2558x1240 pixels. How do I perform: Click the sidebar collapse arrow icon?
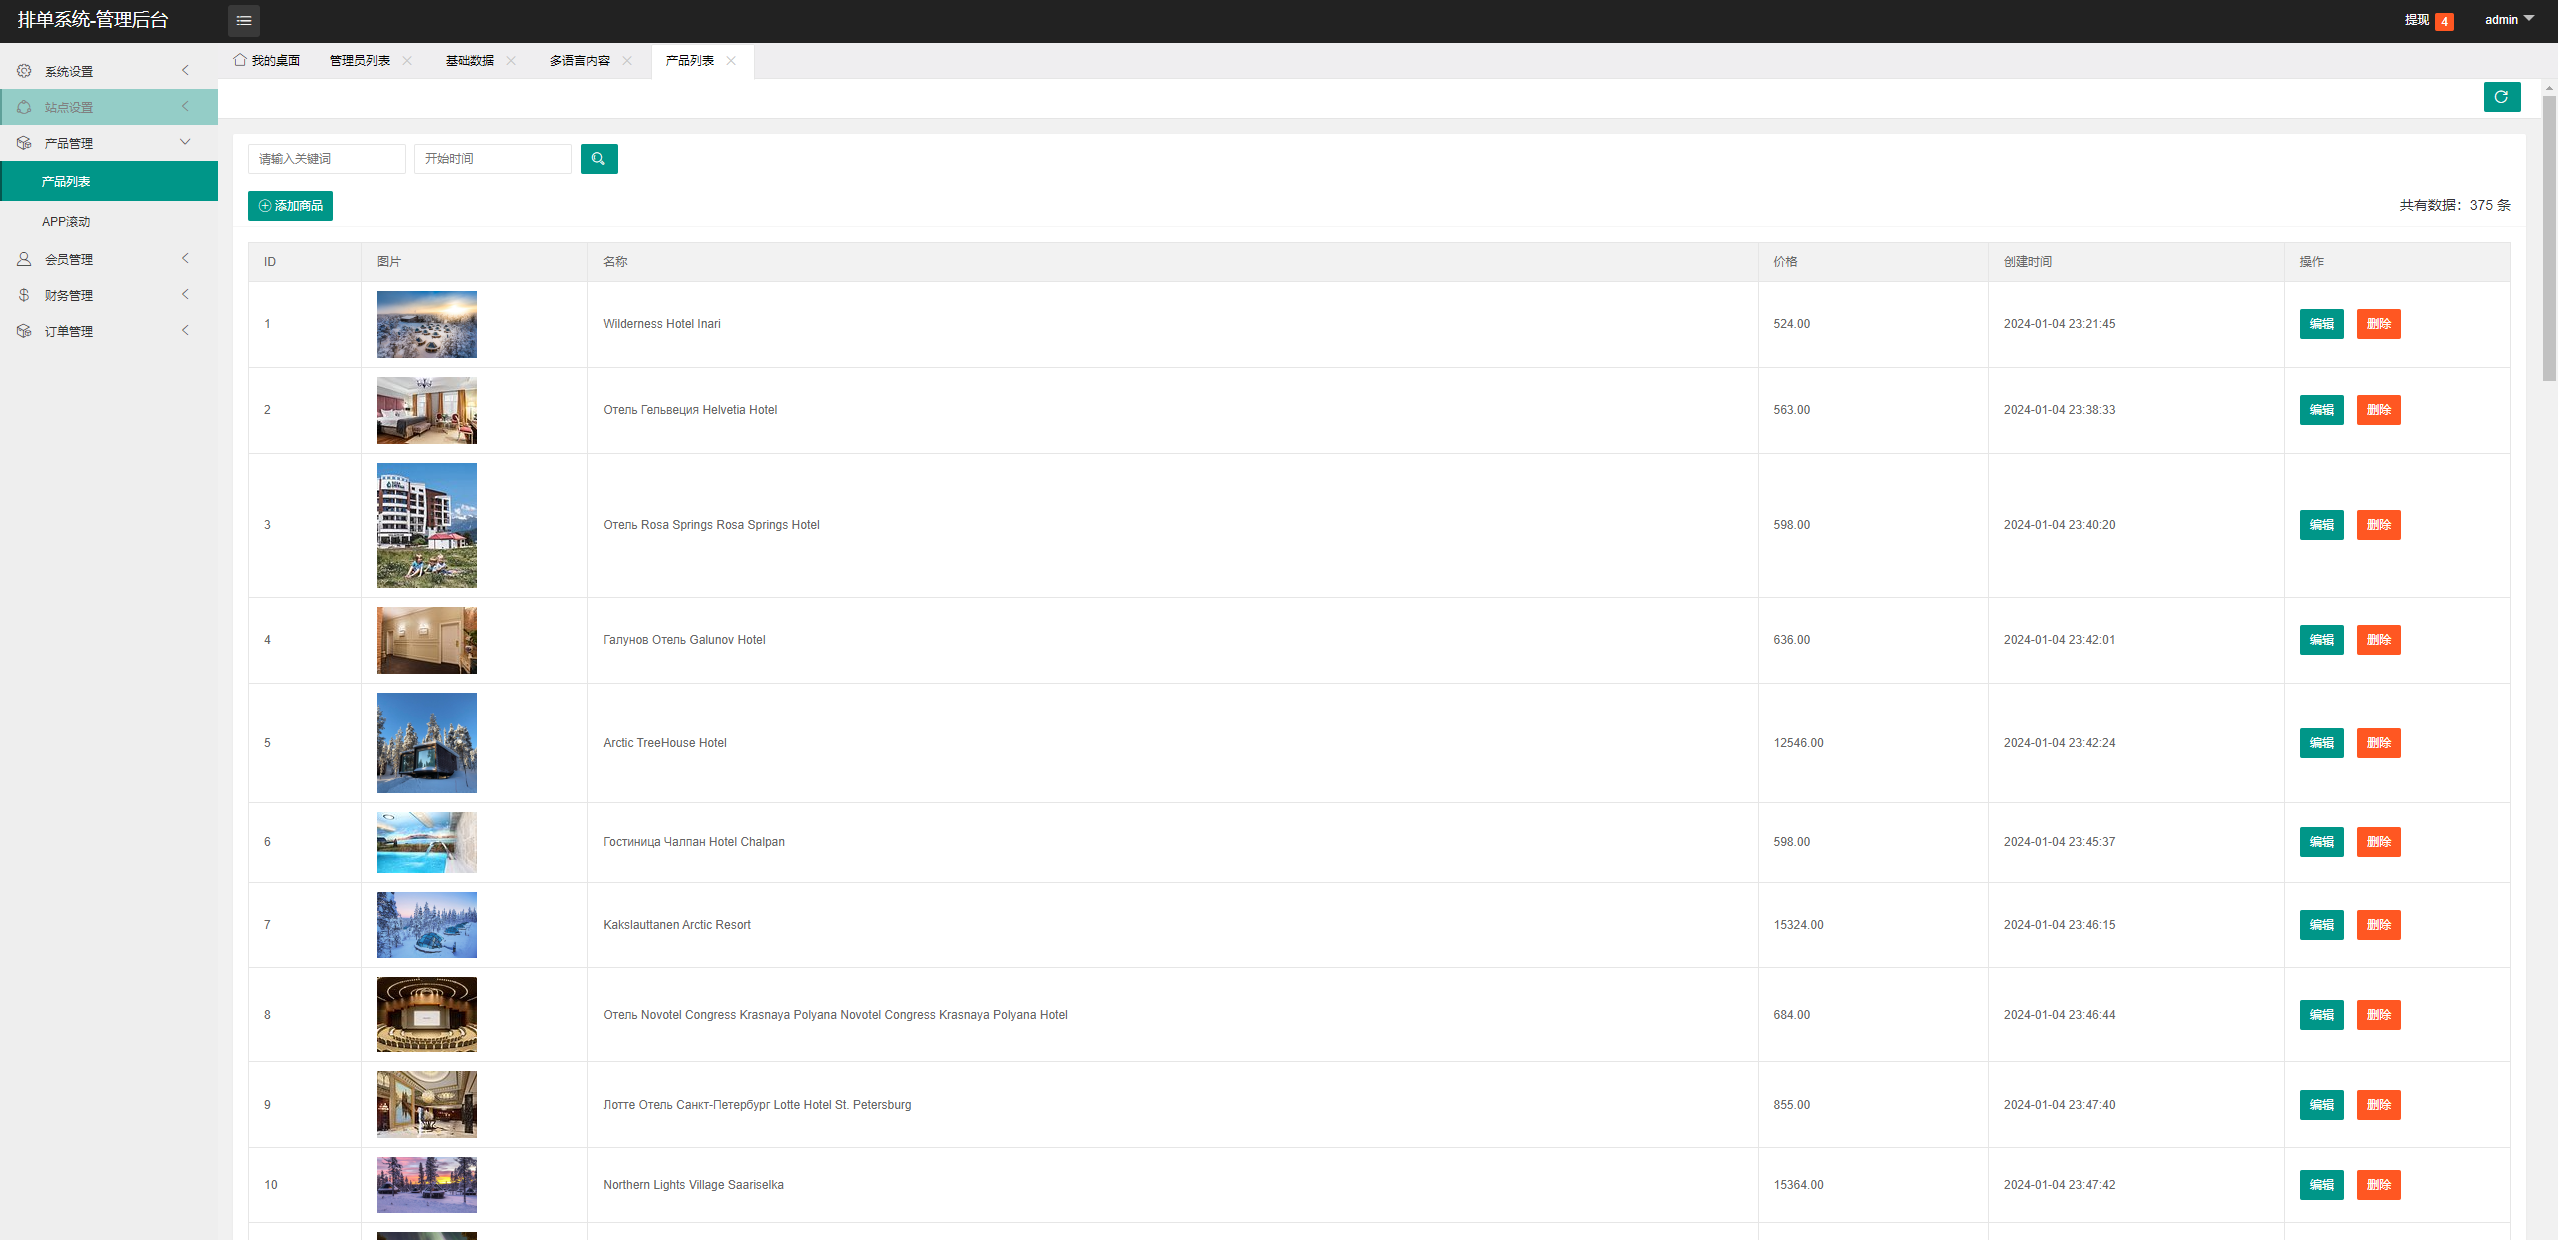click(x=241, y=20)
